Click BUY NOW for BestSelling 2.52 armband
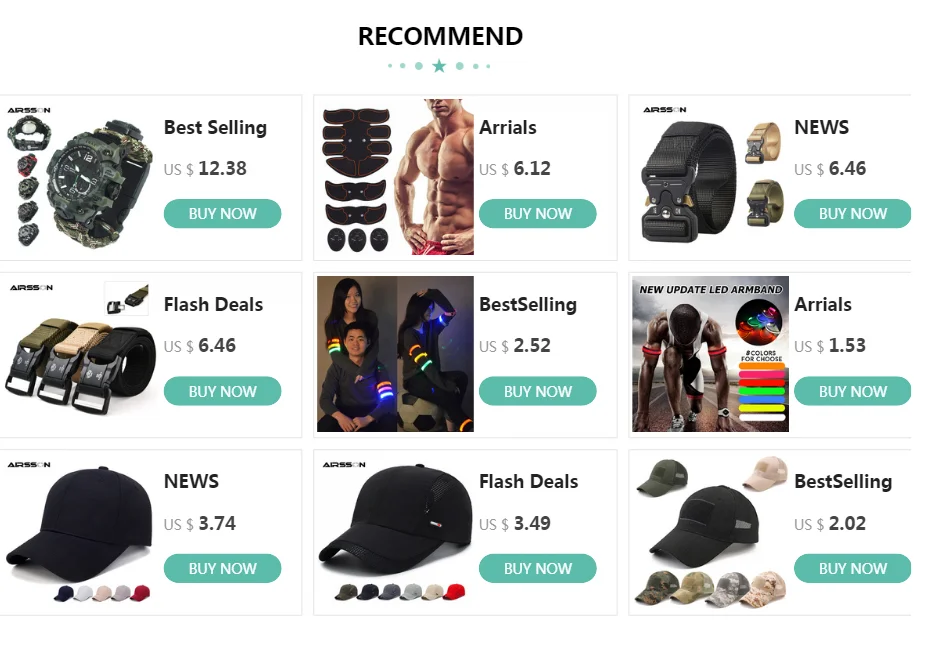 (x=537, y=391)
